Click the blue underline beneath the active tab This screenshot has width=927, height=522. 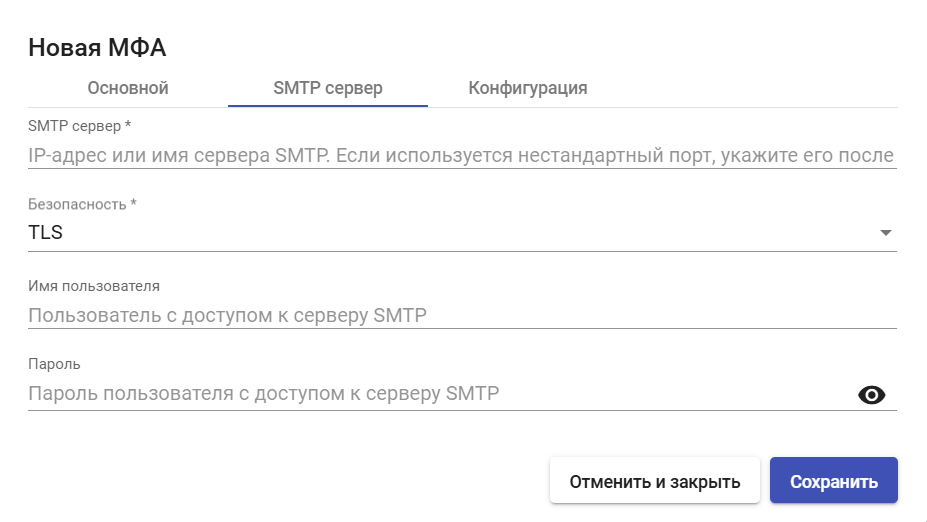click(x=328, y=106)
